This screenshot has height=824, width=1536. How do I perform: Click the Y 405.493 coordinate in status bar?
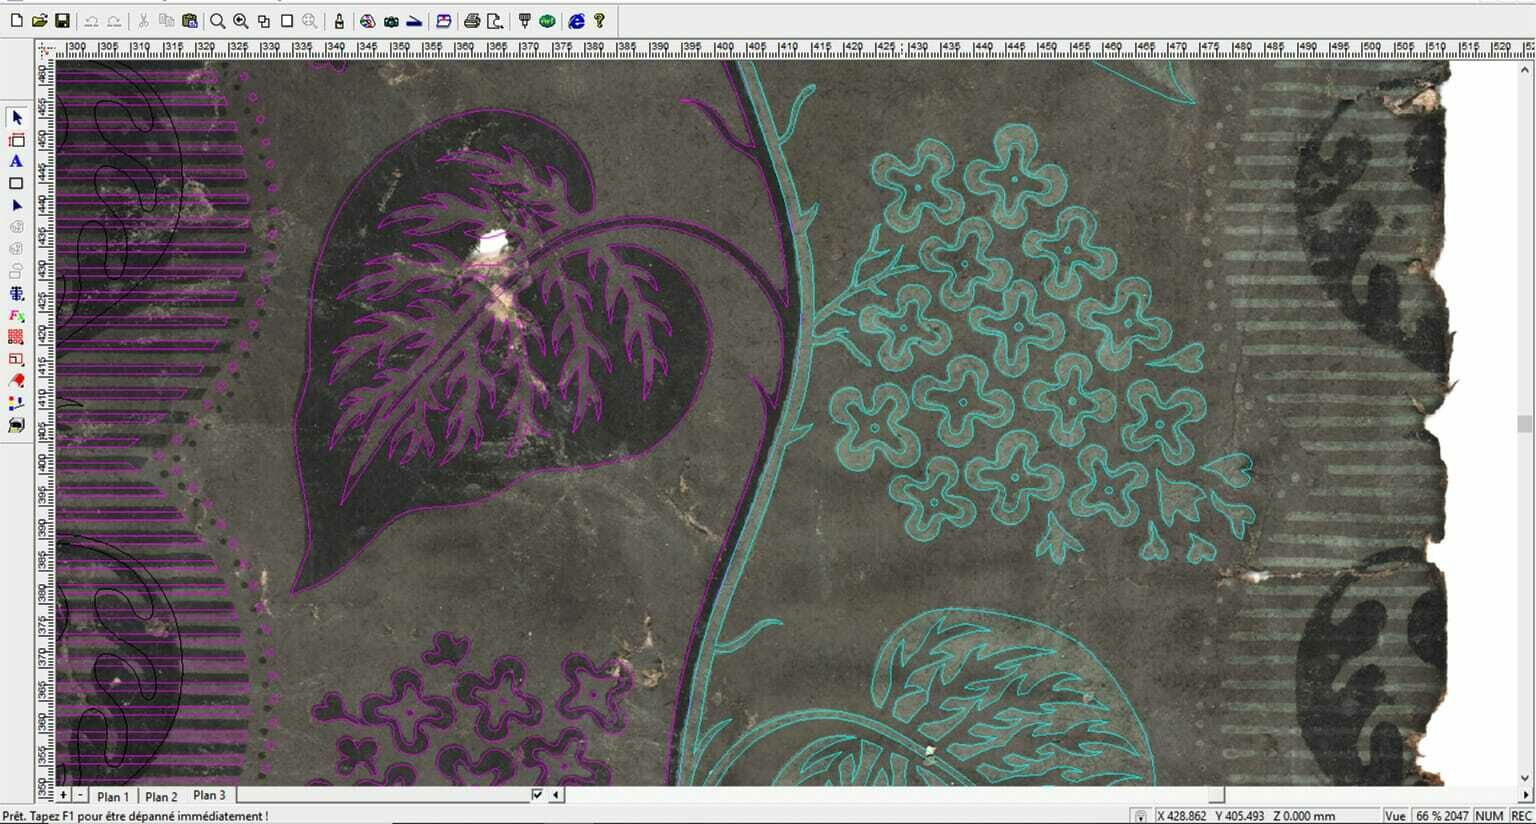coord(1241,816)
